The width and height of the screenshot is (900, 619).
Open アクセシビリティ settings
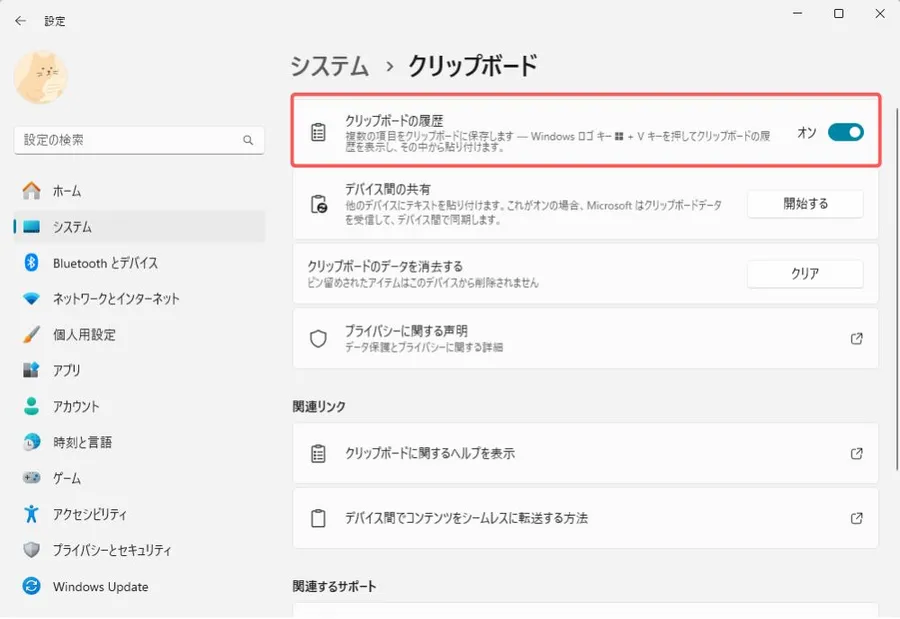click(90, 514)
